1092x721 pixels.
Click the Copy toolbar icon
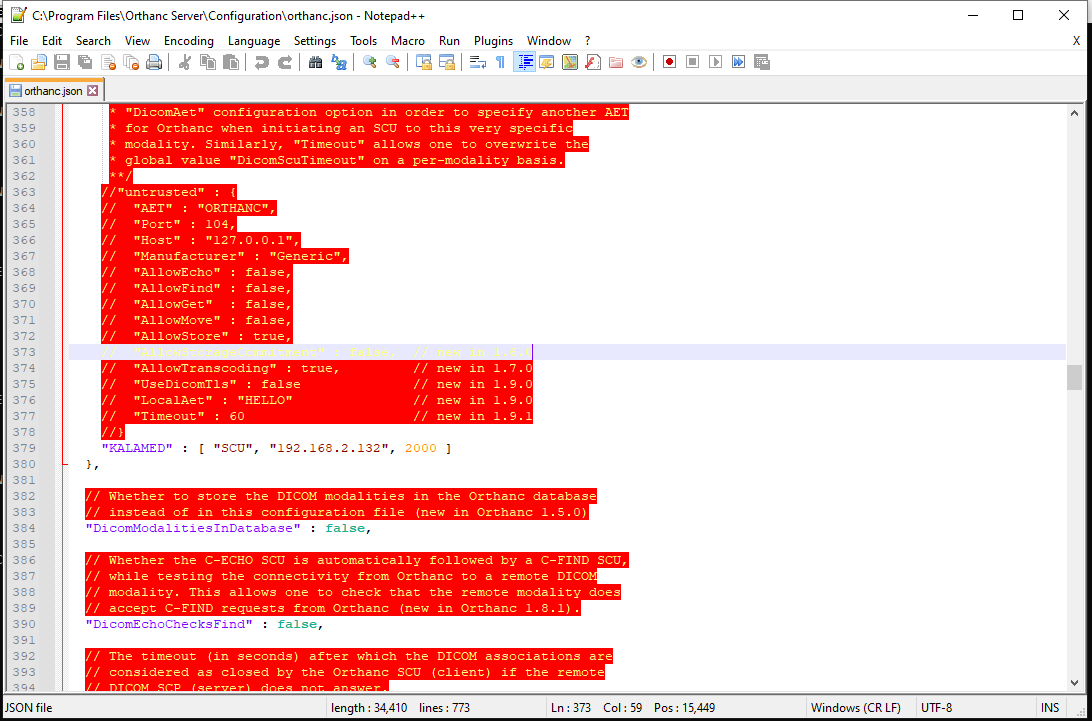208,62
